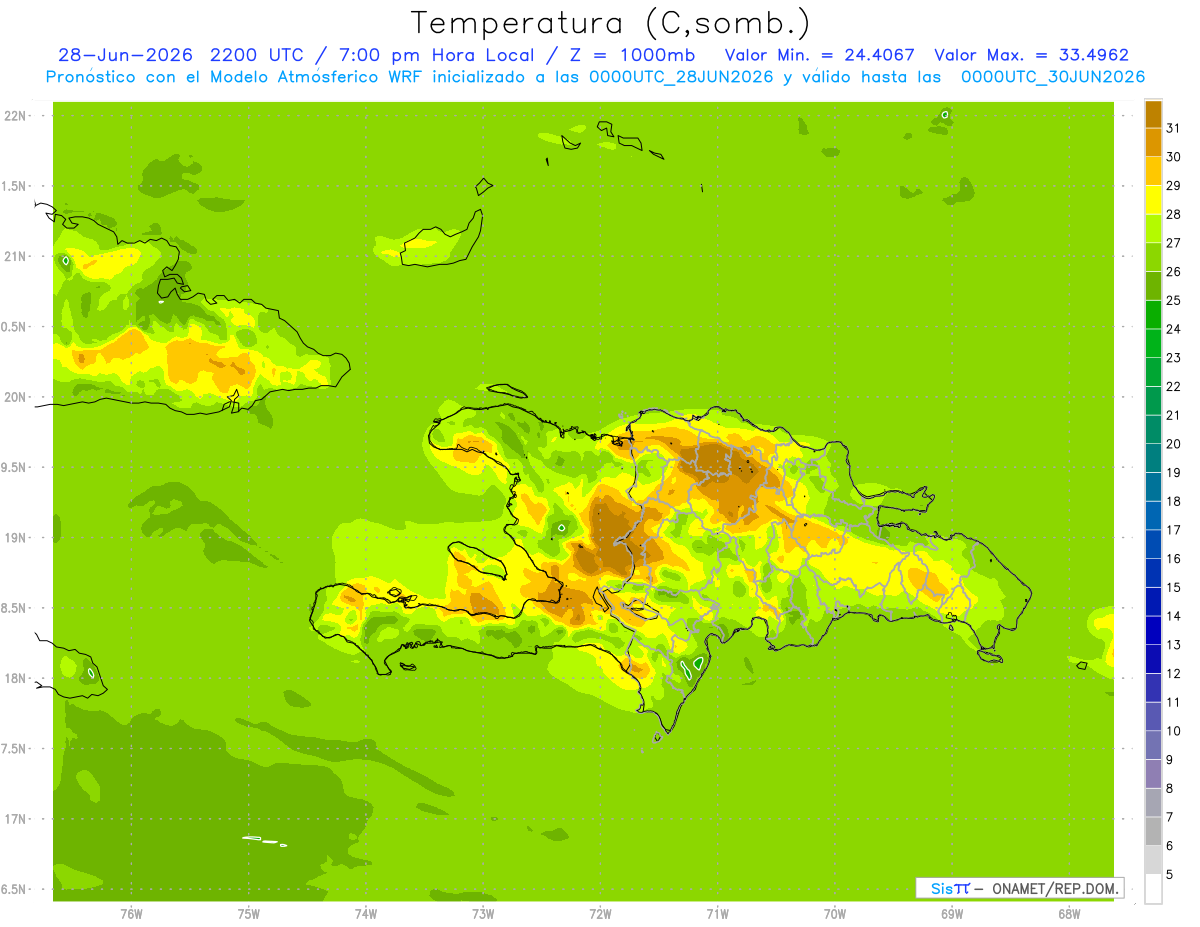The width and height of the screenshot is (1200, 927).
Task: Click the "18N" latitude label
Action: click(x=14, y=678)
